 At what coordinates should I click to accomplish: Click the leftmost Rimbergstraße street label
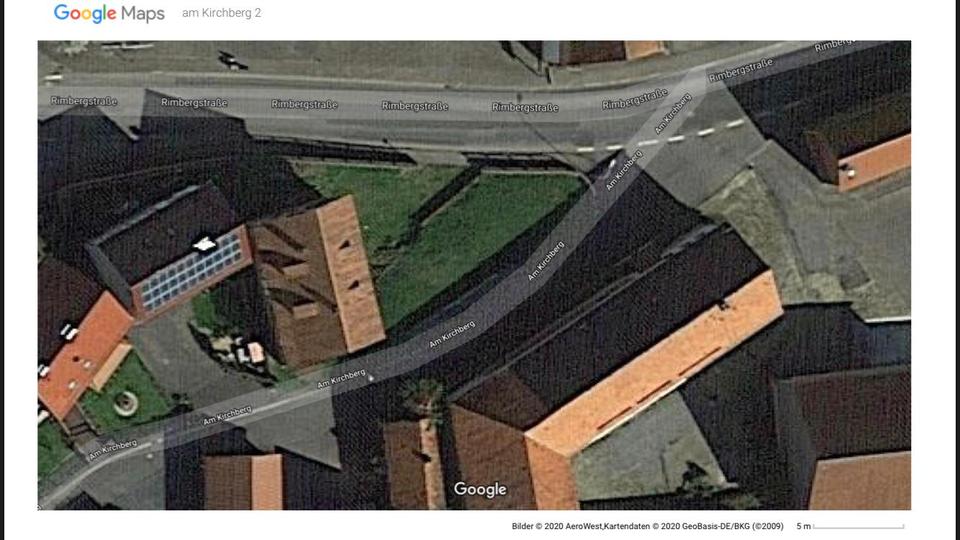[x=84, y=101]
